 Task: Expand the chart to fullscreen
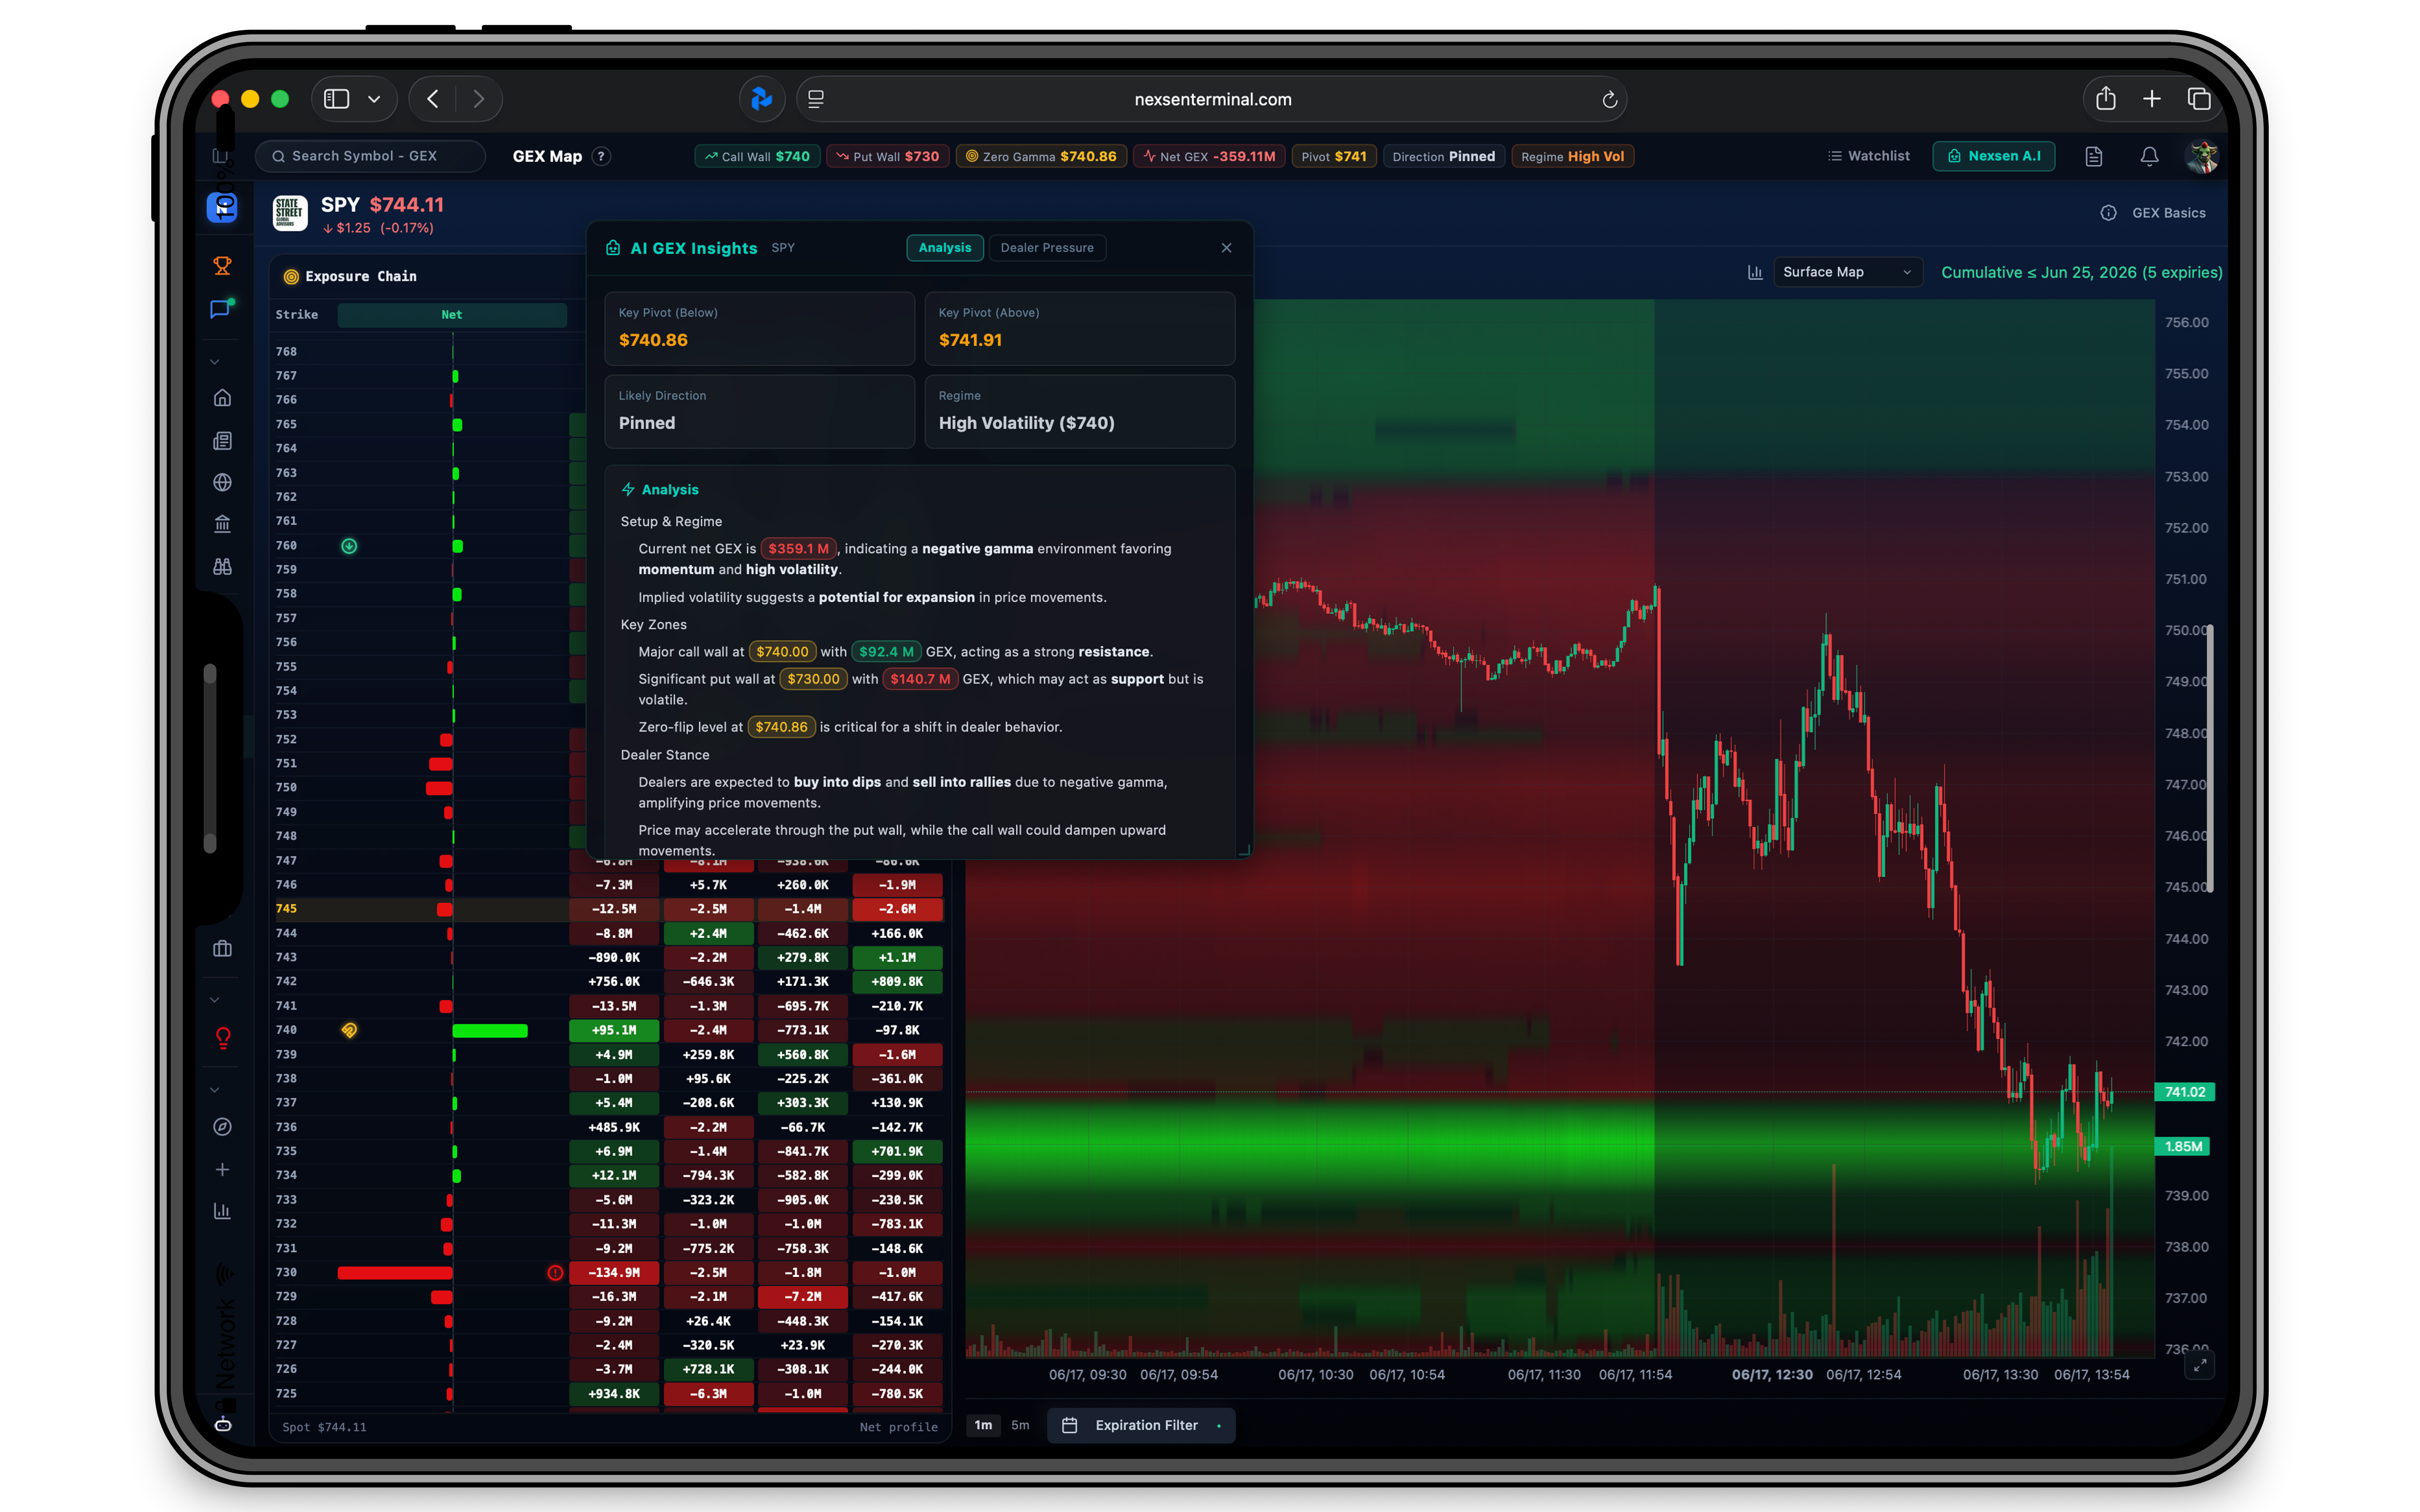tap(2200, 1365)
